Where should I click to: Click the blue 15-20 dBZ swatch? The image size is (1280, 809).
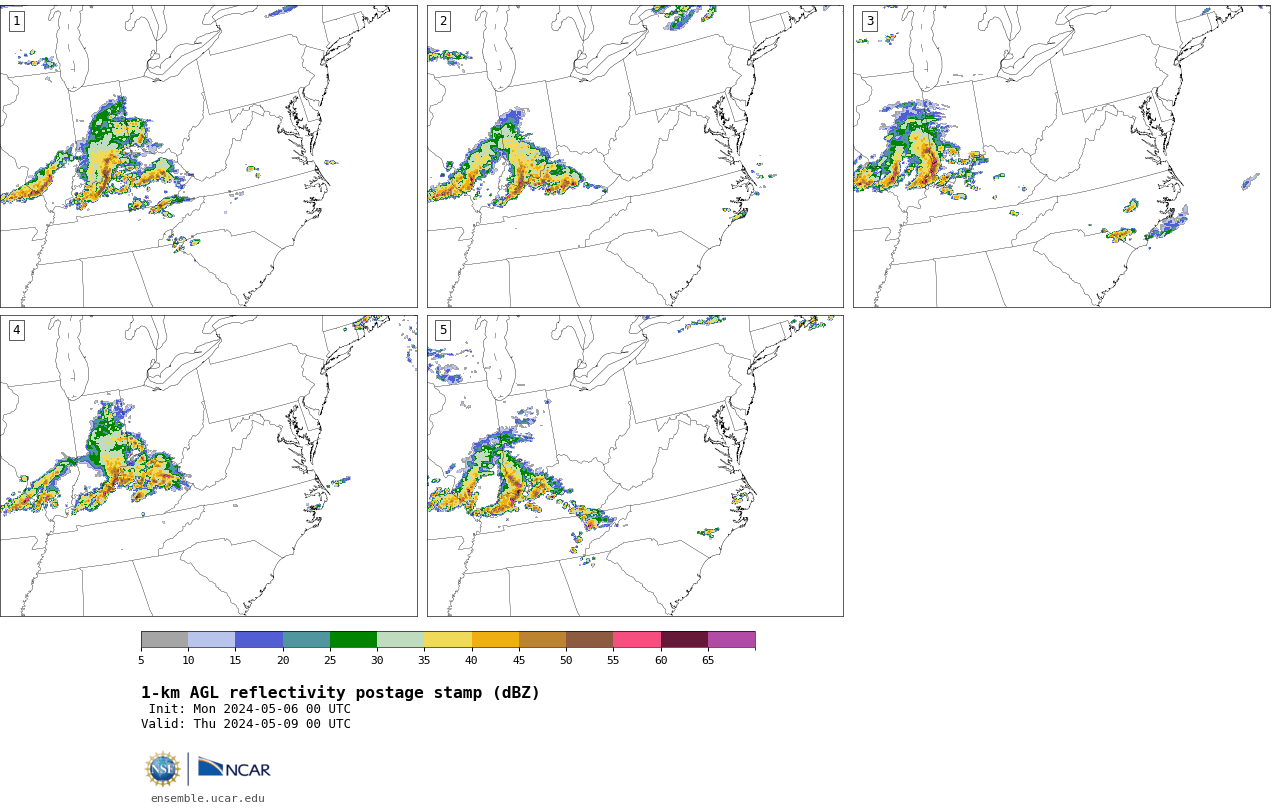tap(259, 640)
